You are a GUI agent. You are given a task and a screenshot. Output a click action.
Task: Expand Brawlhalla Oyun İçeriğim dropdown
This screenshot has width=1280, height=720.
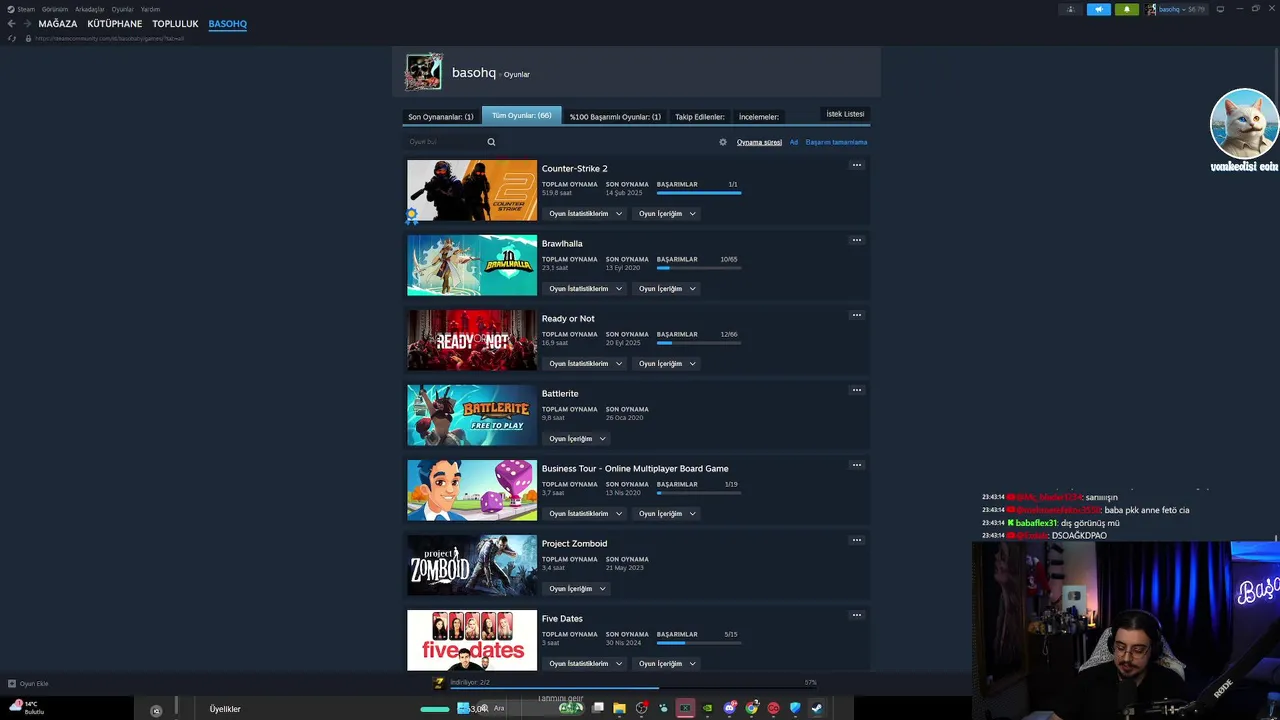667,289
